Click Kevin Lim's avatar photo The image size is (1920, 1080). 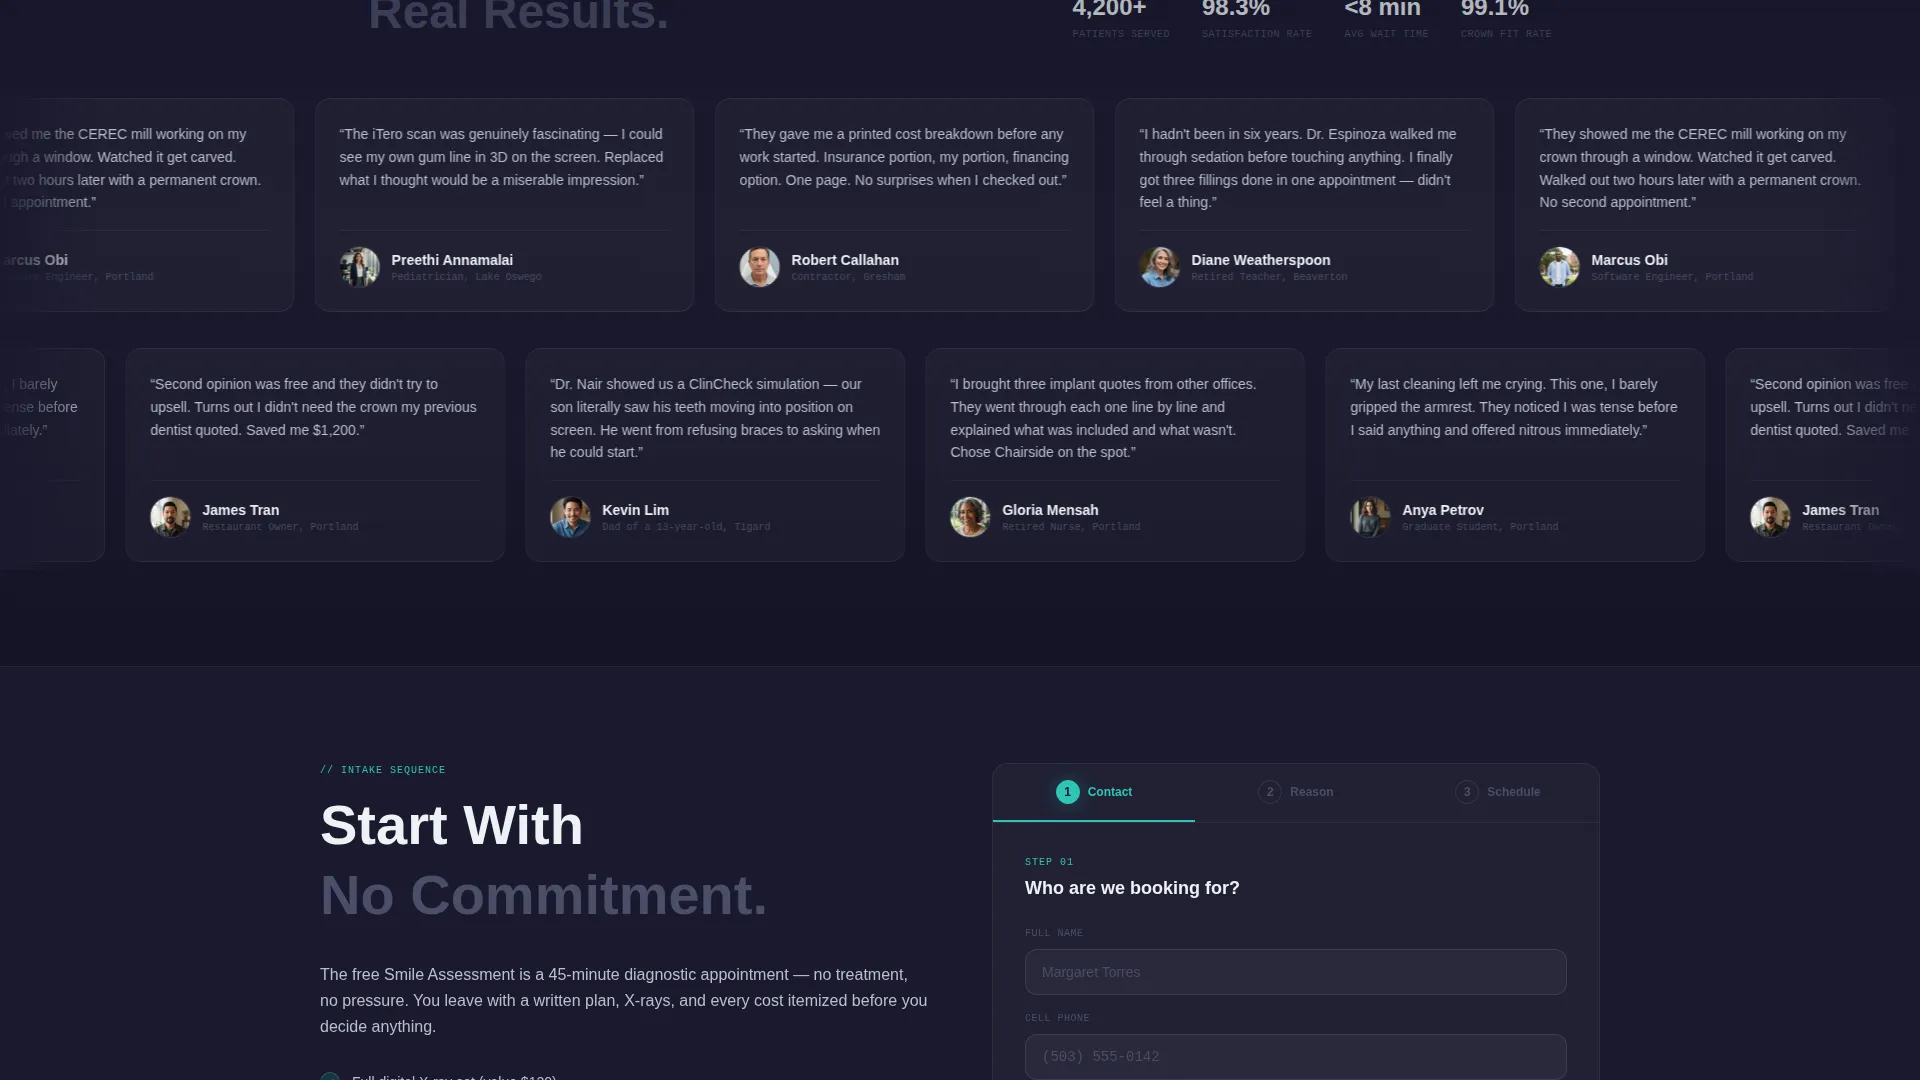(x=570, y=517)
